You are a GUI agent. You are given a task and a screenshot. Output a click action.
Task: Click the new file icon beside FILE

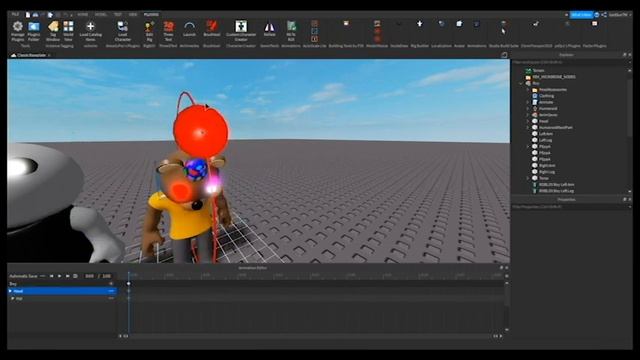click(28, 15)
